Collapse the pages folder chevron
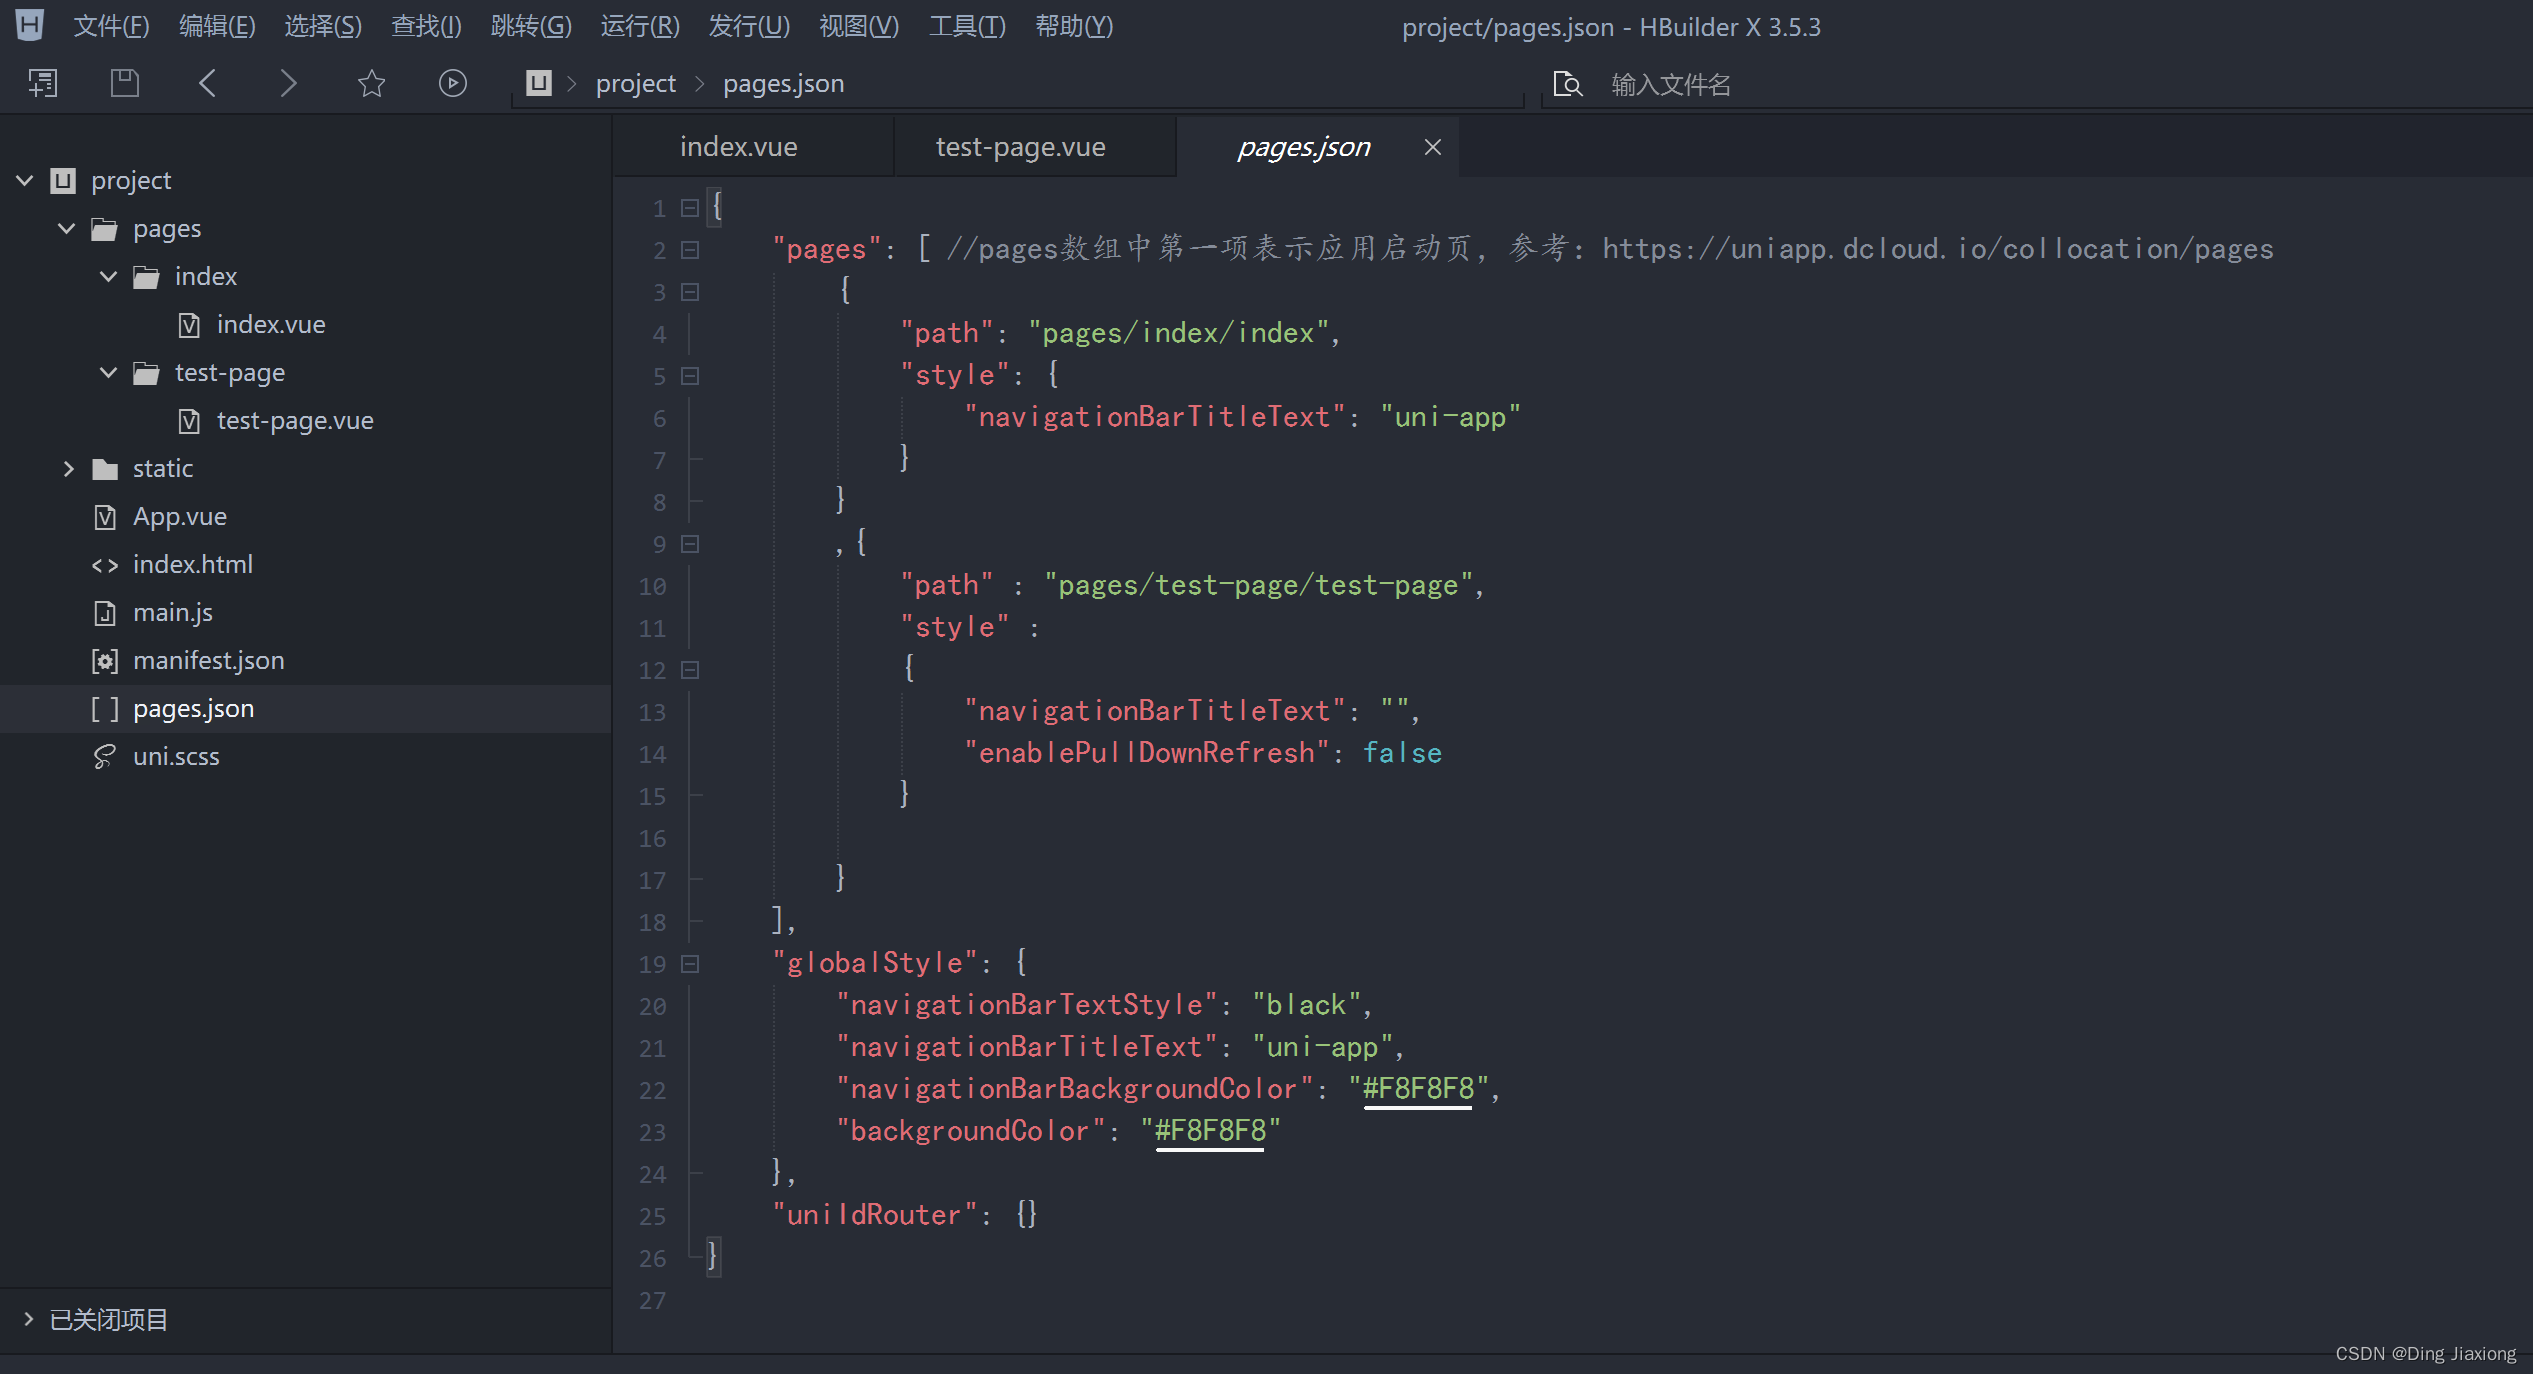2533x1374 pixels. click(67, 229)
